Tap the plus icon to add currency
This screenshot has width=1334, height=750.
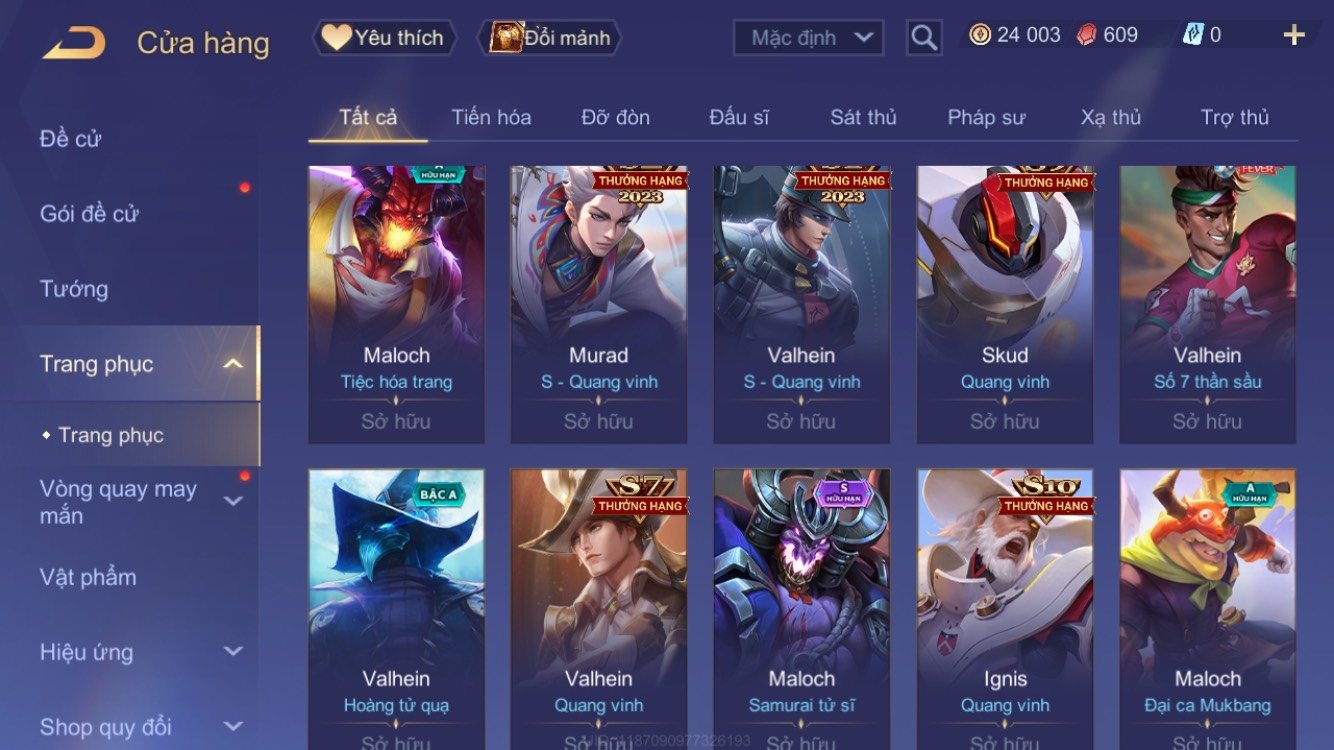[x=1294, y=36]
